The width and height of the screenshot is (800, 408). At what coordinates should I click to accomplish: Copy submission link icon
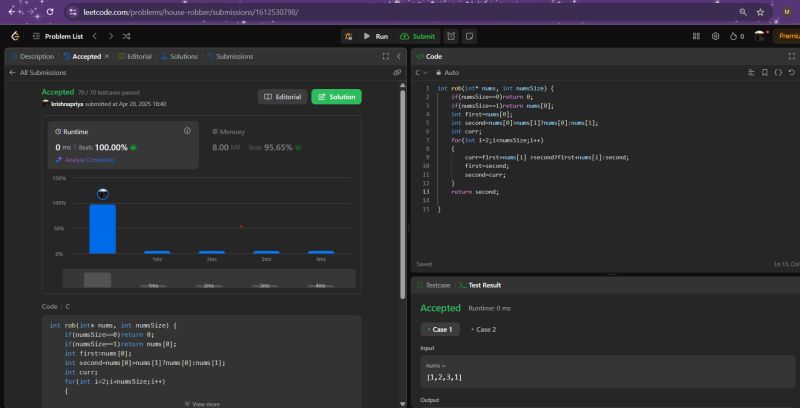tap(397, 73)
